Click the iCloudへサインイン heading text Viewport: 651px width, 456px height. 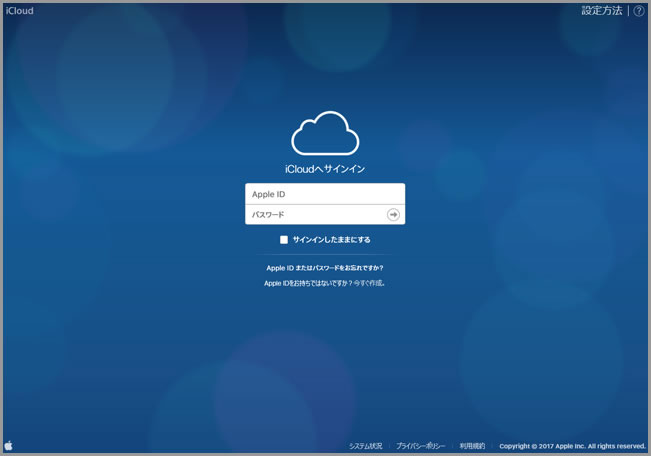[x=325, y=169]
